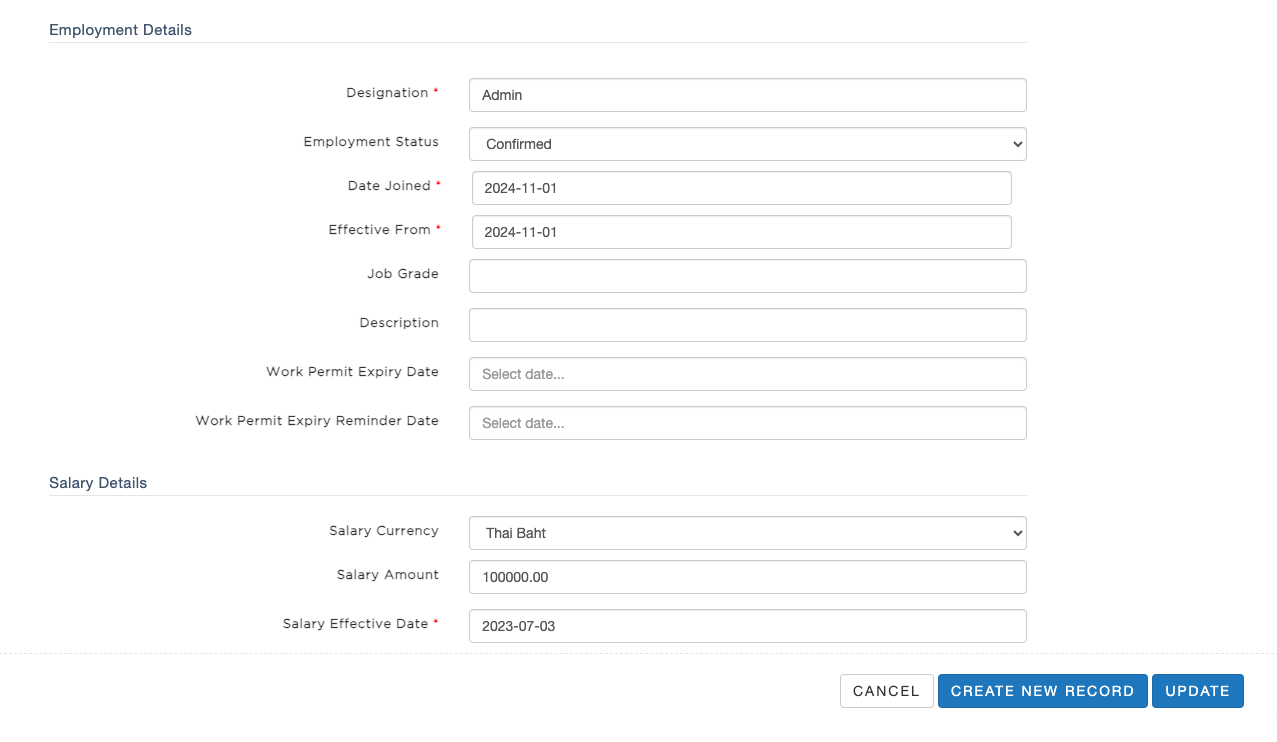The image size is (1277, 742).
Task: Click the Date Joined label
Action: 389,186
